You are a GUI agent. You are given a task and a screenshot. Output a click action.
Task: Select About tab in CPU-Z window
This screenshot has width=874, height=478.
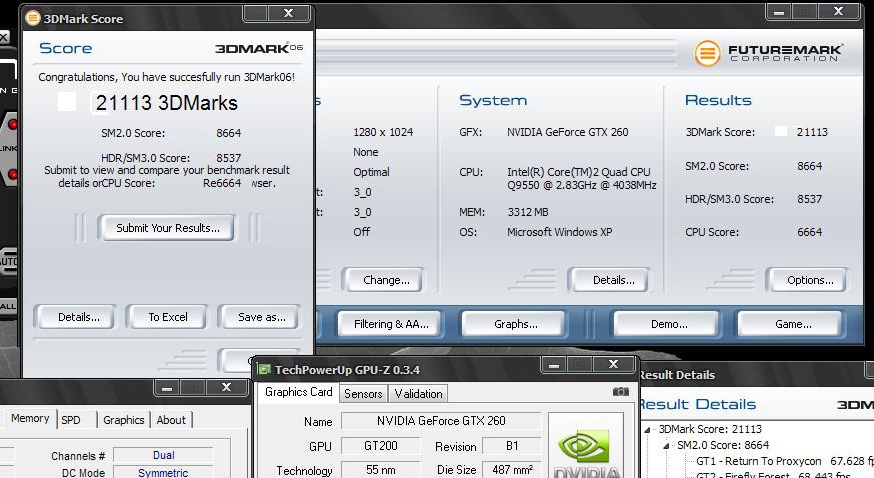coord(171,420)
